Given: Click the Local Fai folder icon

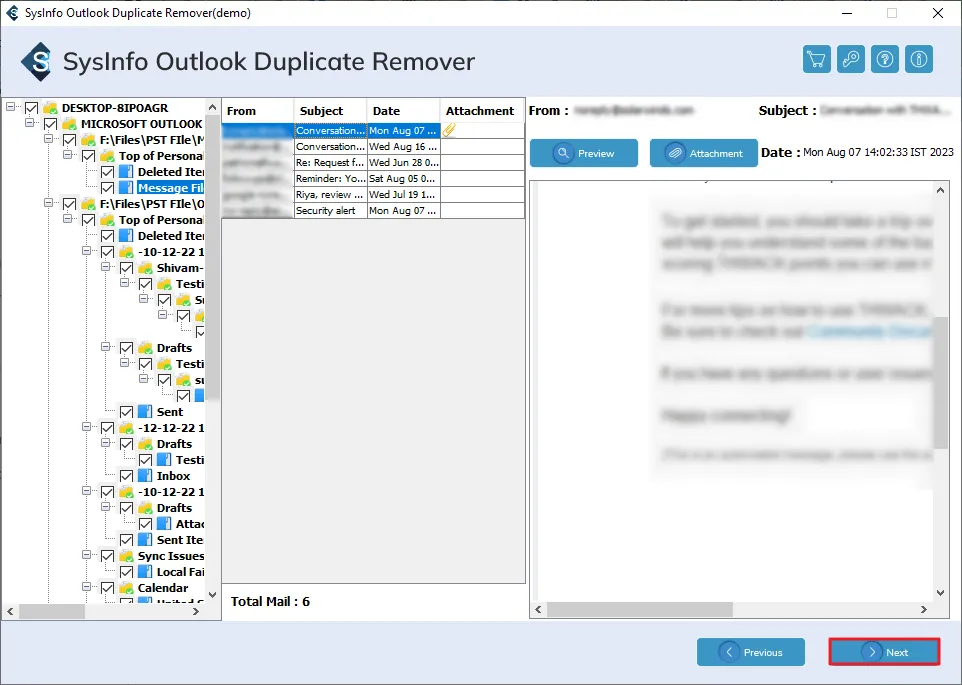Looking at the screenshot, I should click(145, 572).
